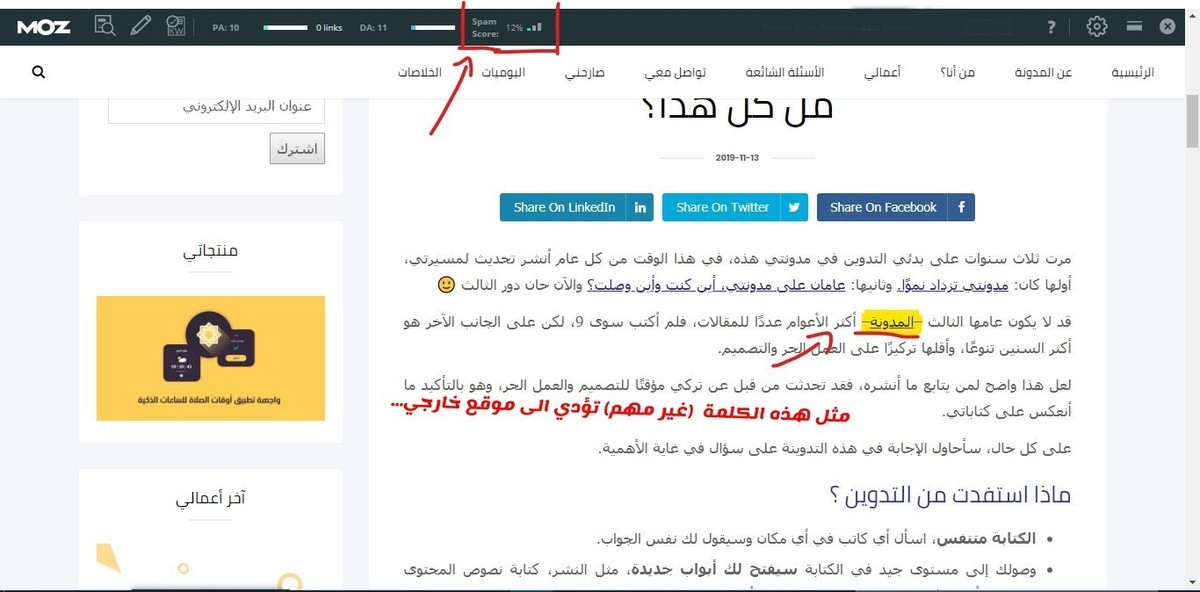
Task: Click the Share On Twitter button
Action: pos(735,207)
